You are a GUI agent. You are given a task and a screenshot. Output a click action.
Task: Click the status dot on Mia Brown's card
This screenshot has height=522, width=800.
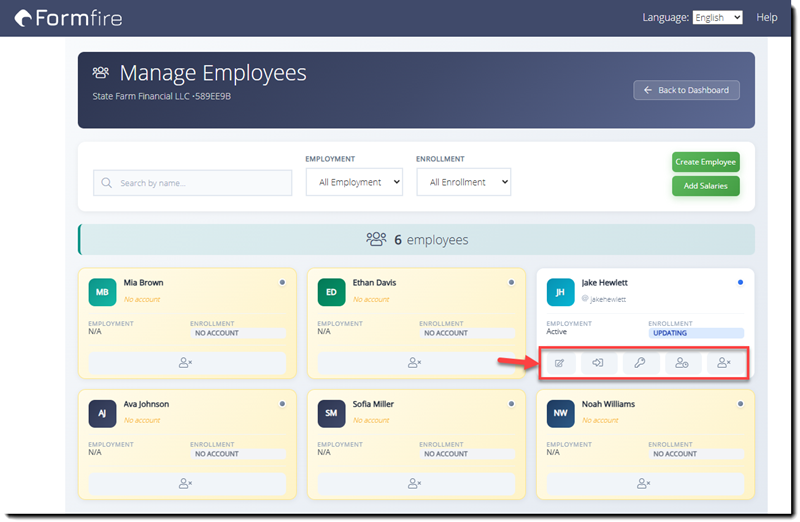(x=282, y=283)
